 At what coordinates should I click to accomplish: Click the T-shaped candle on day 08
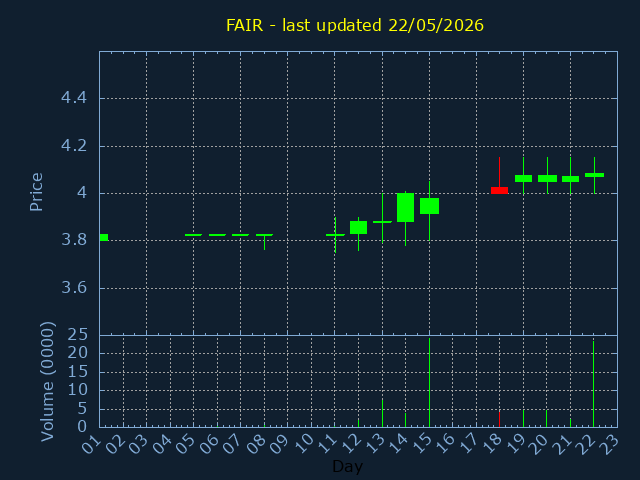pyautogui.click(x=264, y=236)
